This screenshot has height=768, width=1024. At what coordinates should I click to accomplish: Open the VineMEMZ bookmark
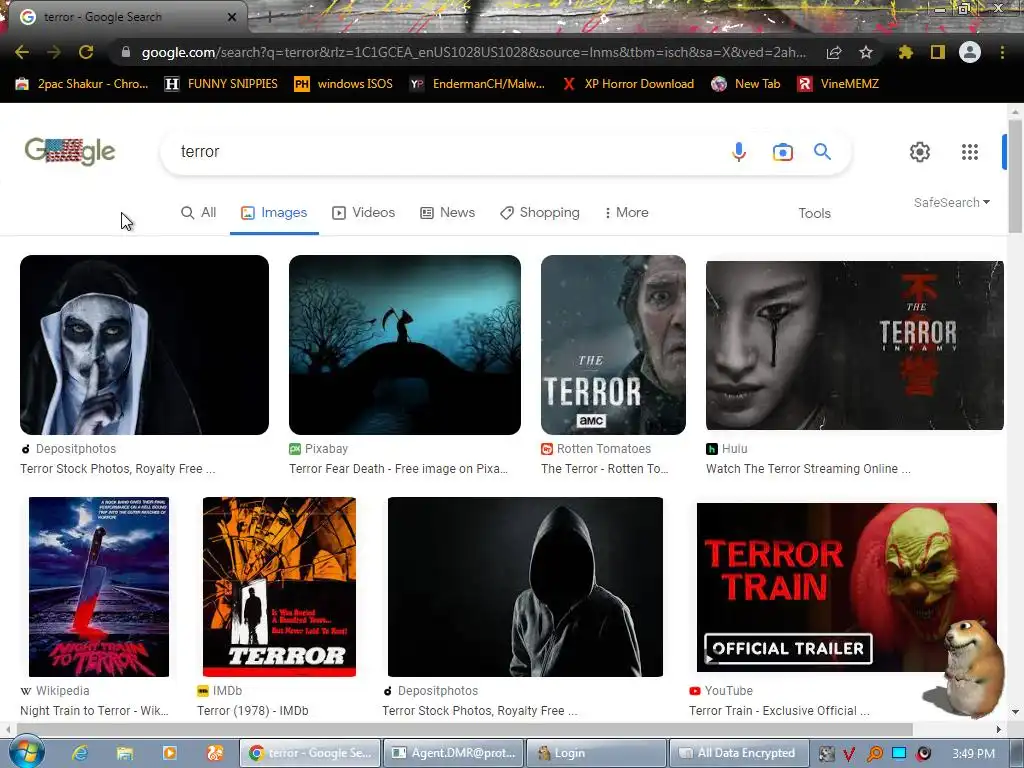(838, 84)
